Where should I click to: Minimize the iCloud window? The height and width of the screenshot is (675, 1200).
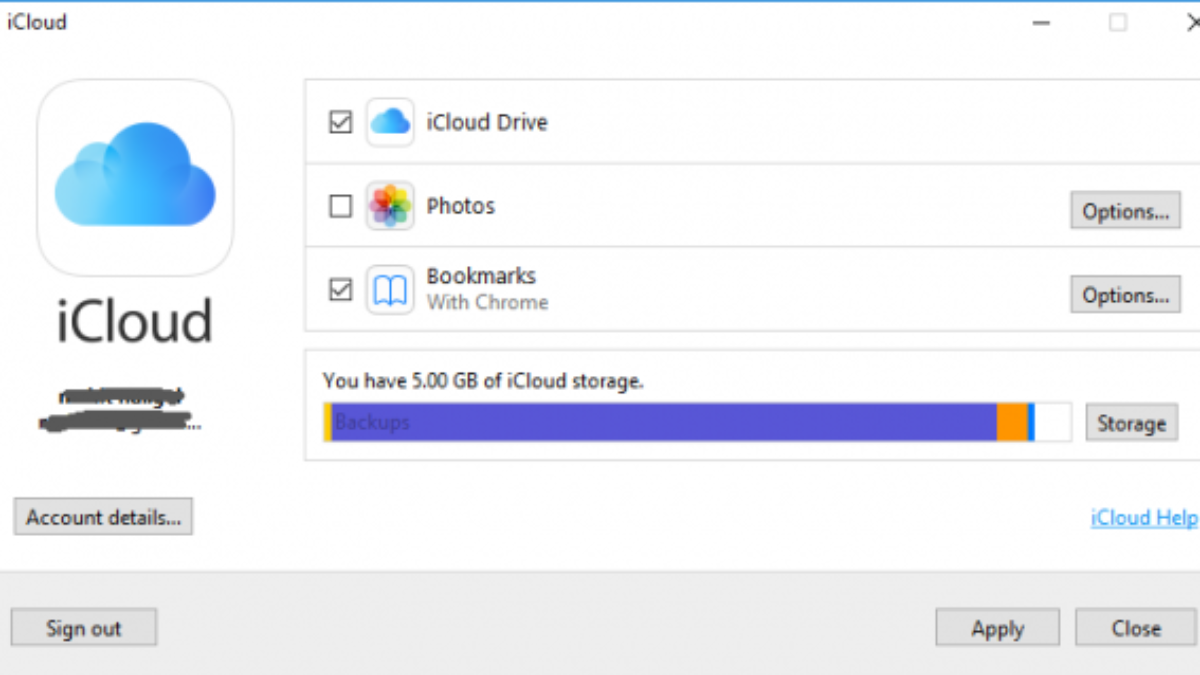[x=1041, y=22]
